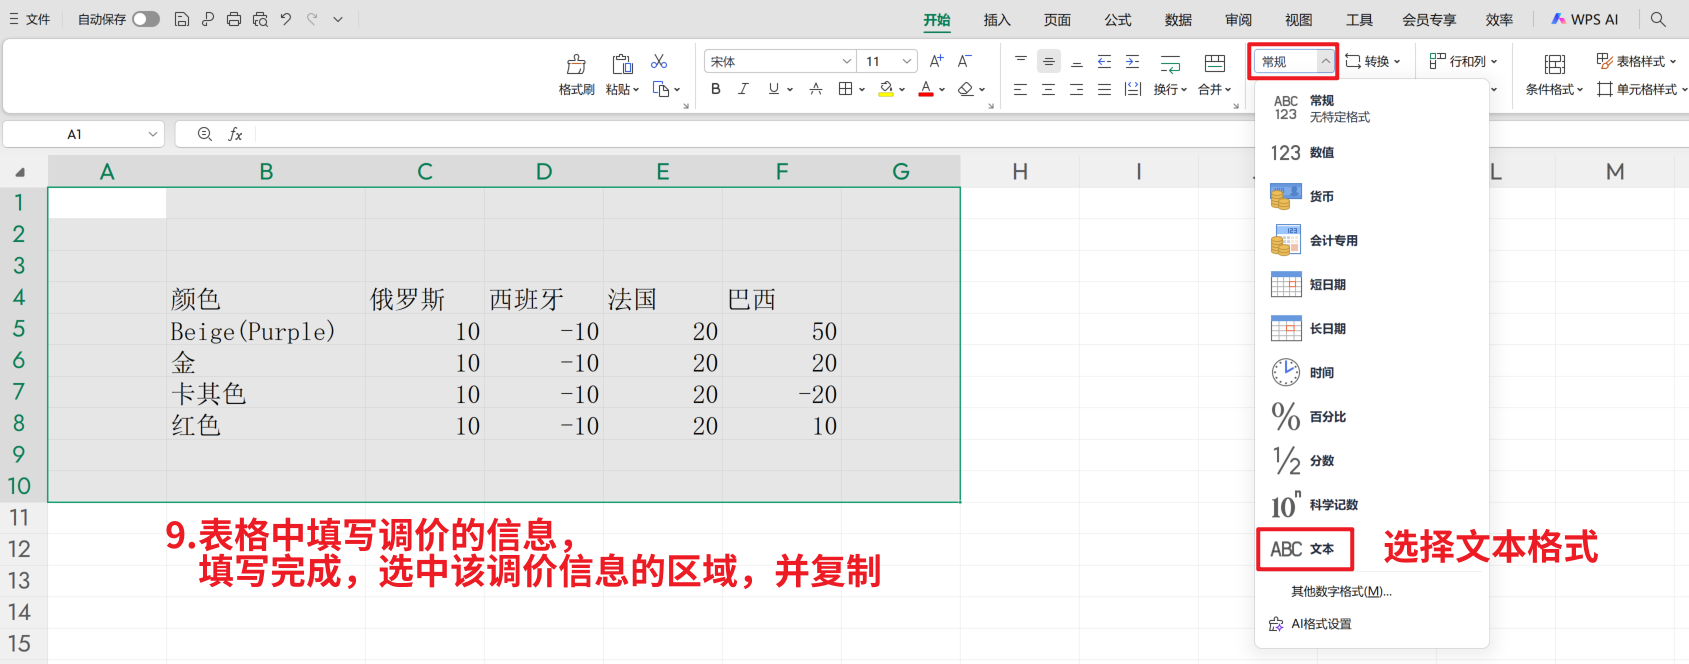The width and height of the screenshot is (1689, 664).
Task: Toggle italic formatting
Action: [743, 89]
